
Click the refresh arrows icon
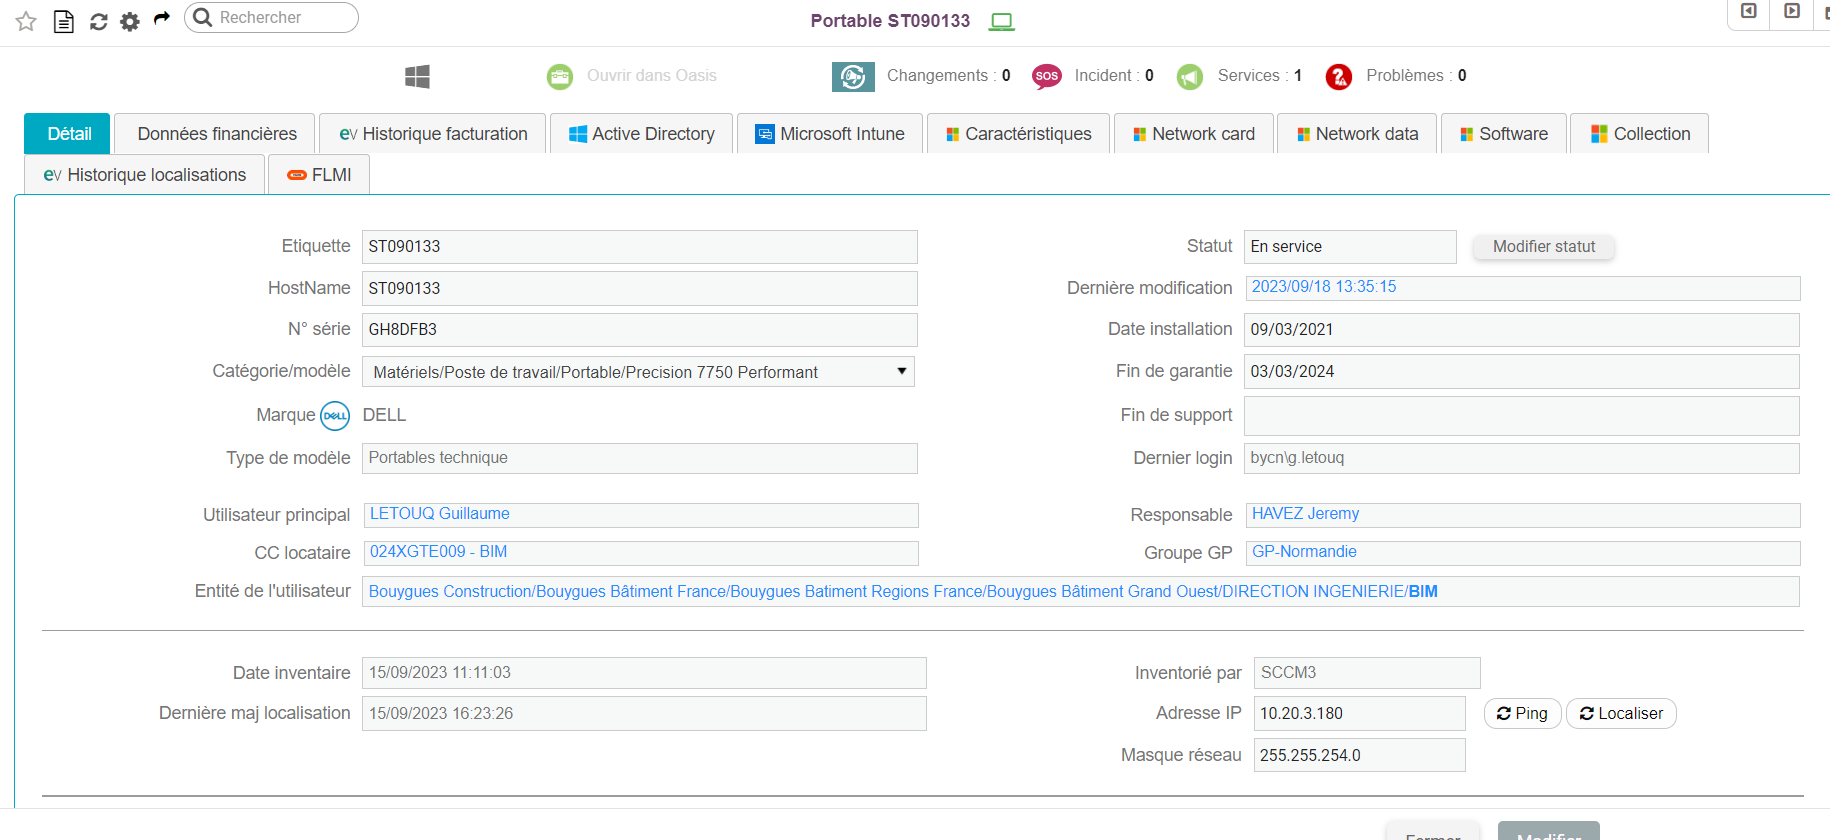coord(98,21)
